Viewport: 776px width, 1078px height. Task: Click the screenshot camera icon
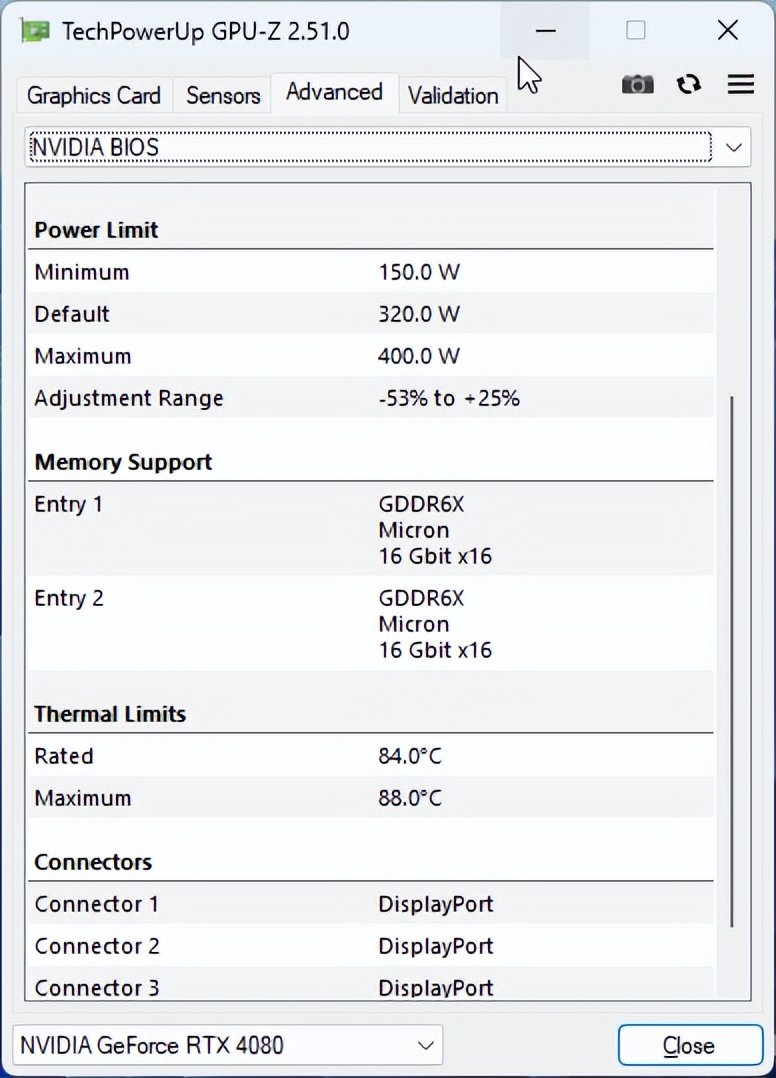(637, 85)
